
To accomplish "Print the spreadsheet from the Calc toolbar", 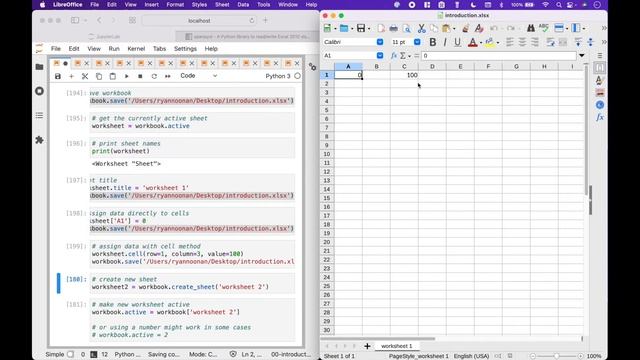I will (393, 28).
